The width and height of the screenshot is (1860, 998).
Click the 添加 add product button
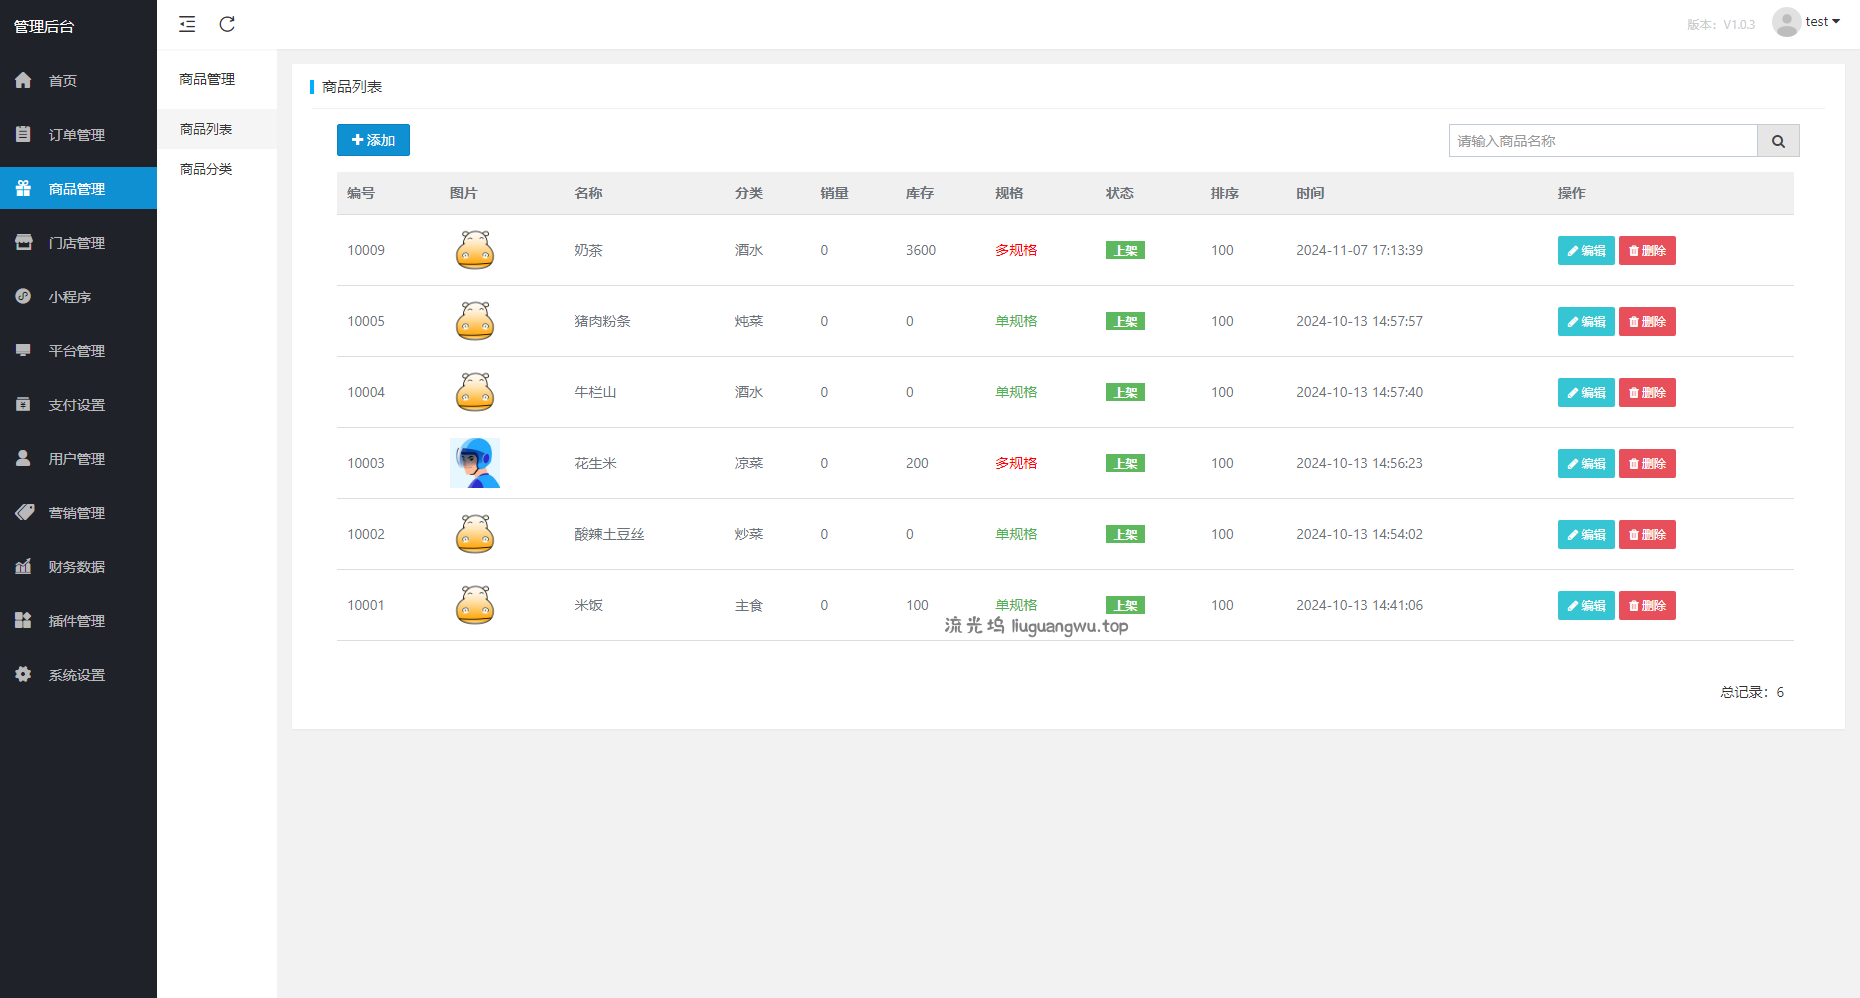tap(373, 140)
